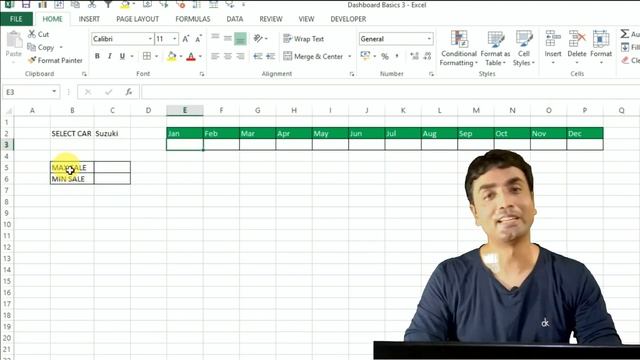
Task: Bottom align cell contents
Action: (x=240, y=39)
